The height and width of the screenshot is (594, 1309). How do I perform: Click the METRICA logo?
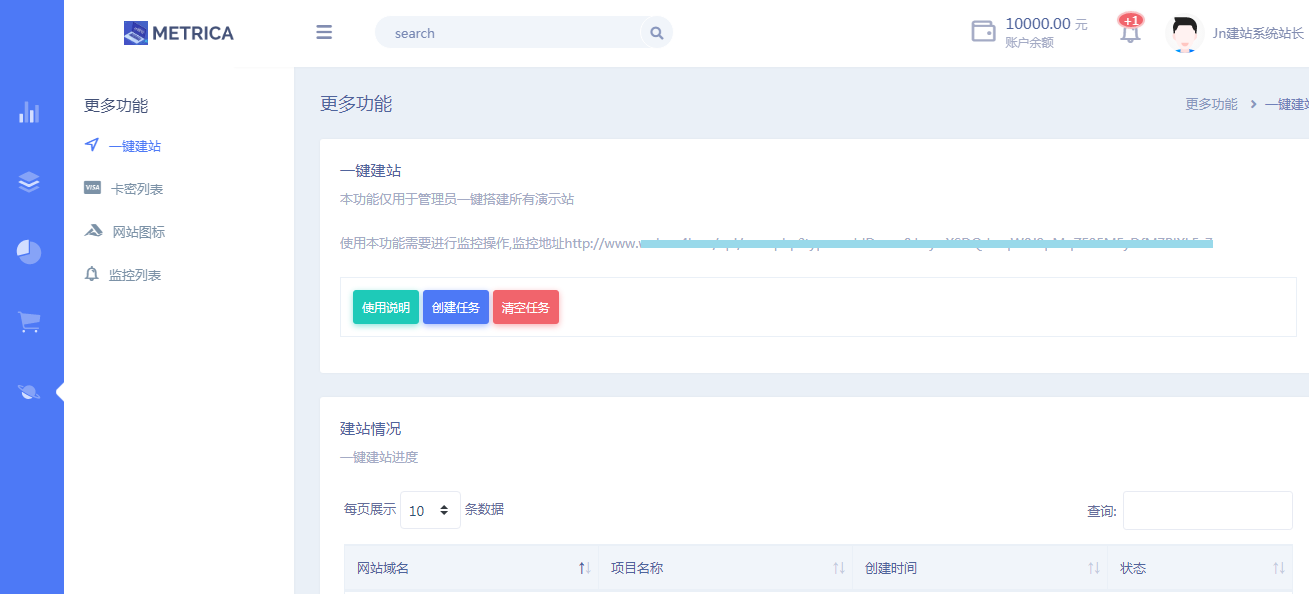(x=178, y=32)
